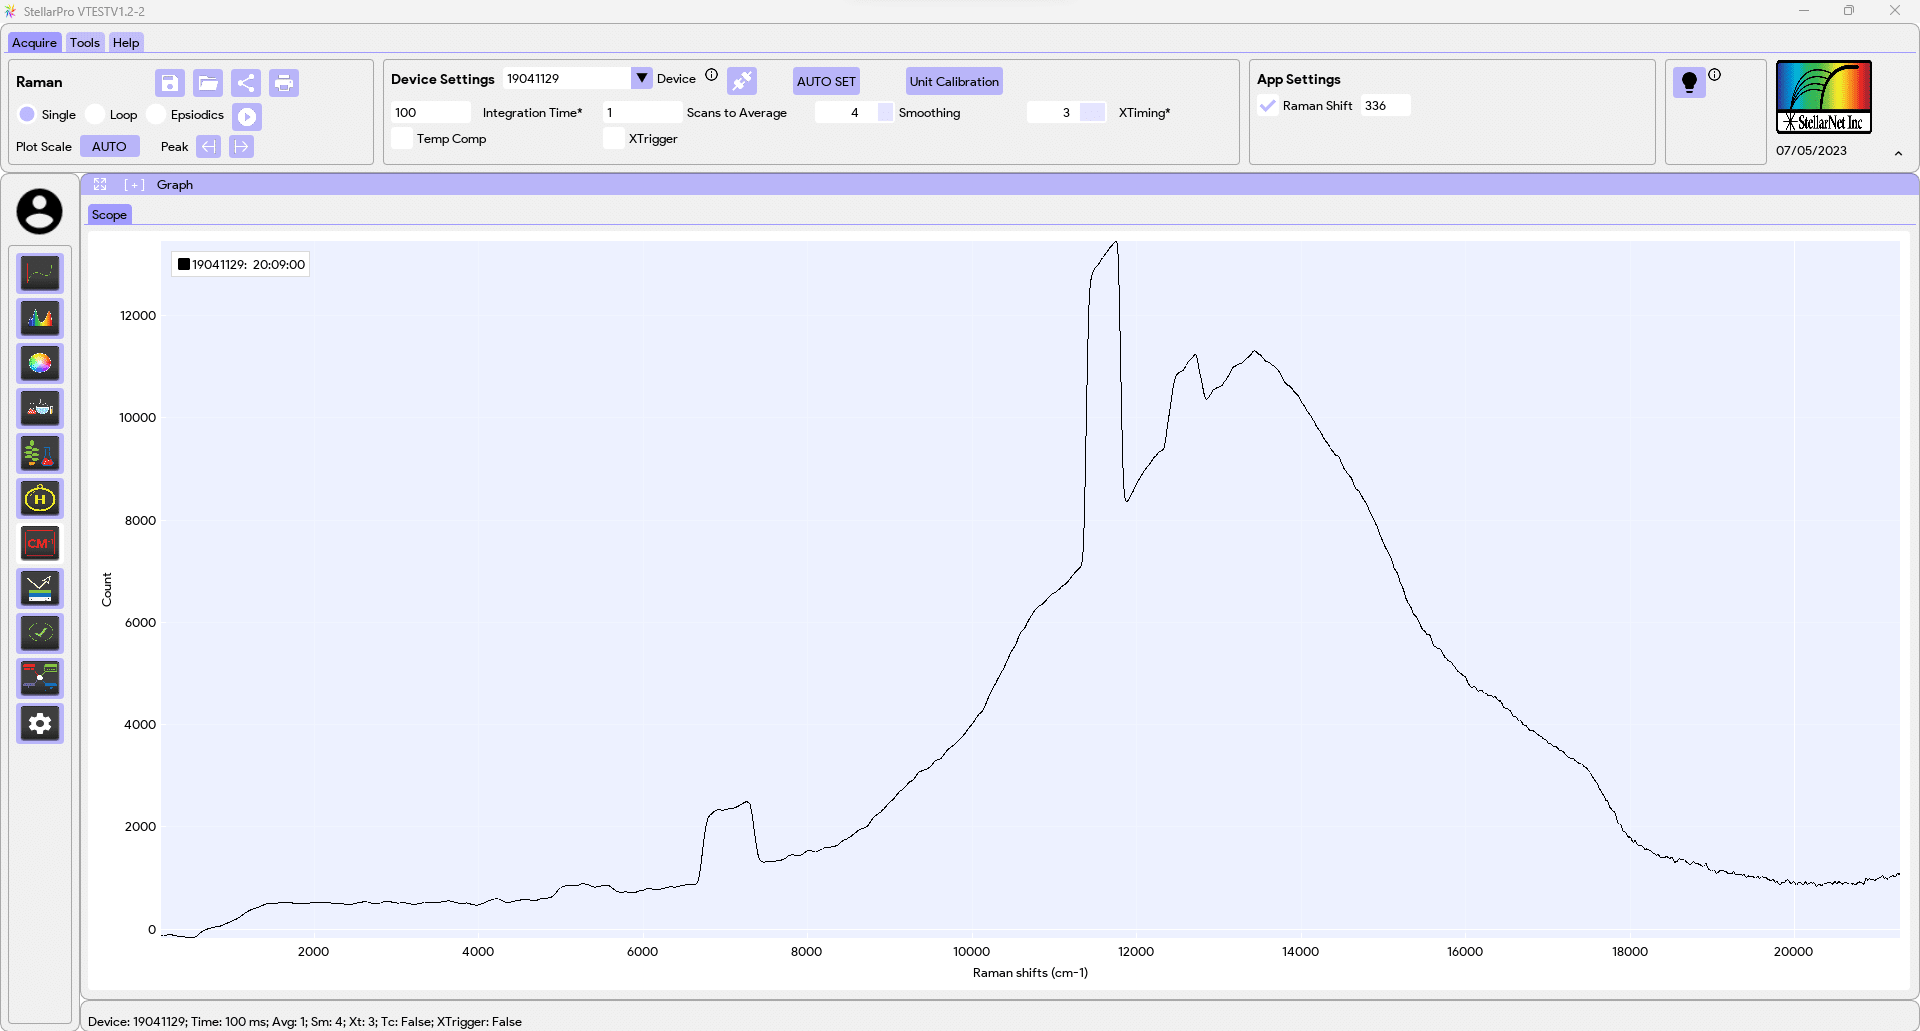The image size is (1920, 1031).
Task: Collapse the top panel with chevron arrow
Action: (1898, 153)
